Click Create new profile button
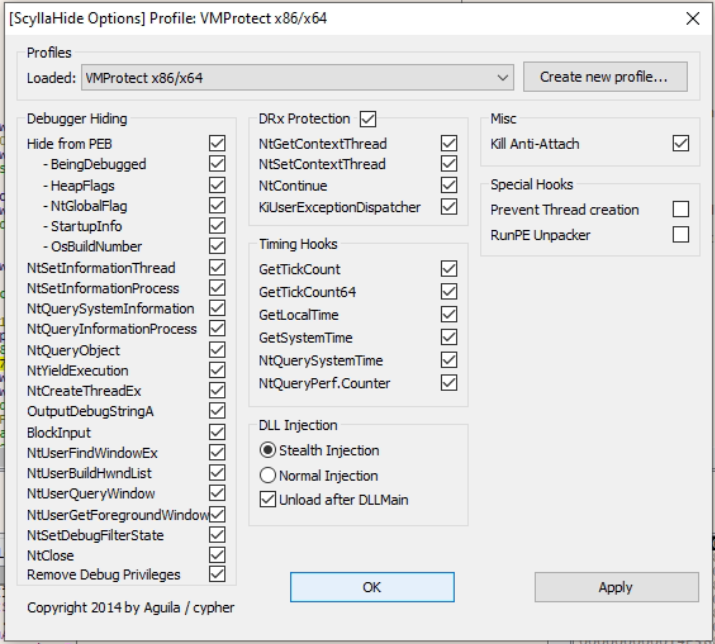 point(605,77)
